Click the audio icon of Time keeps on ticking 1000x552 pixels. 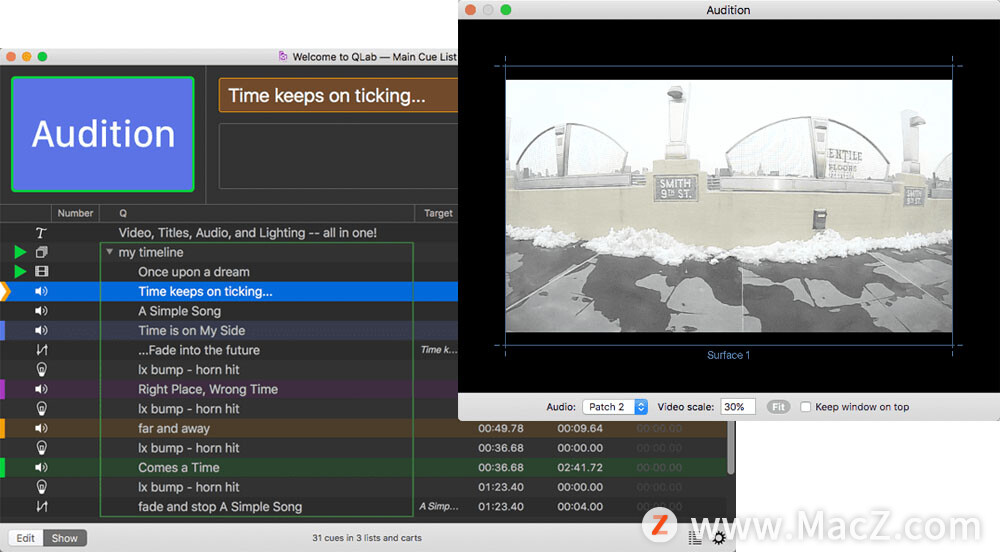41,291
